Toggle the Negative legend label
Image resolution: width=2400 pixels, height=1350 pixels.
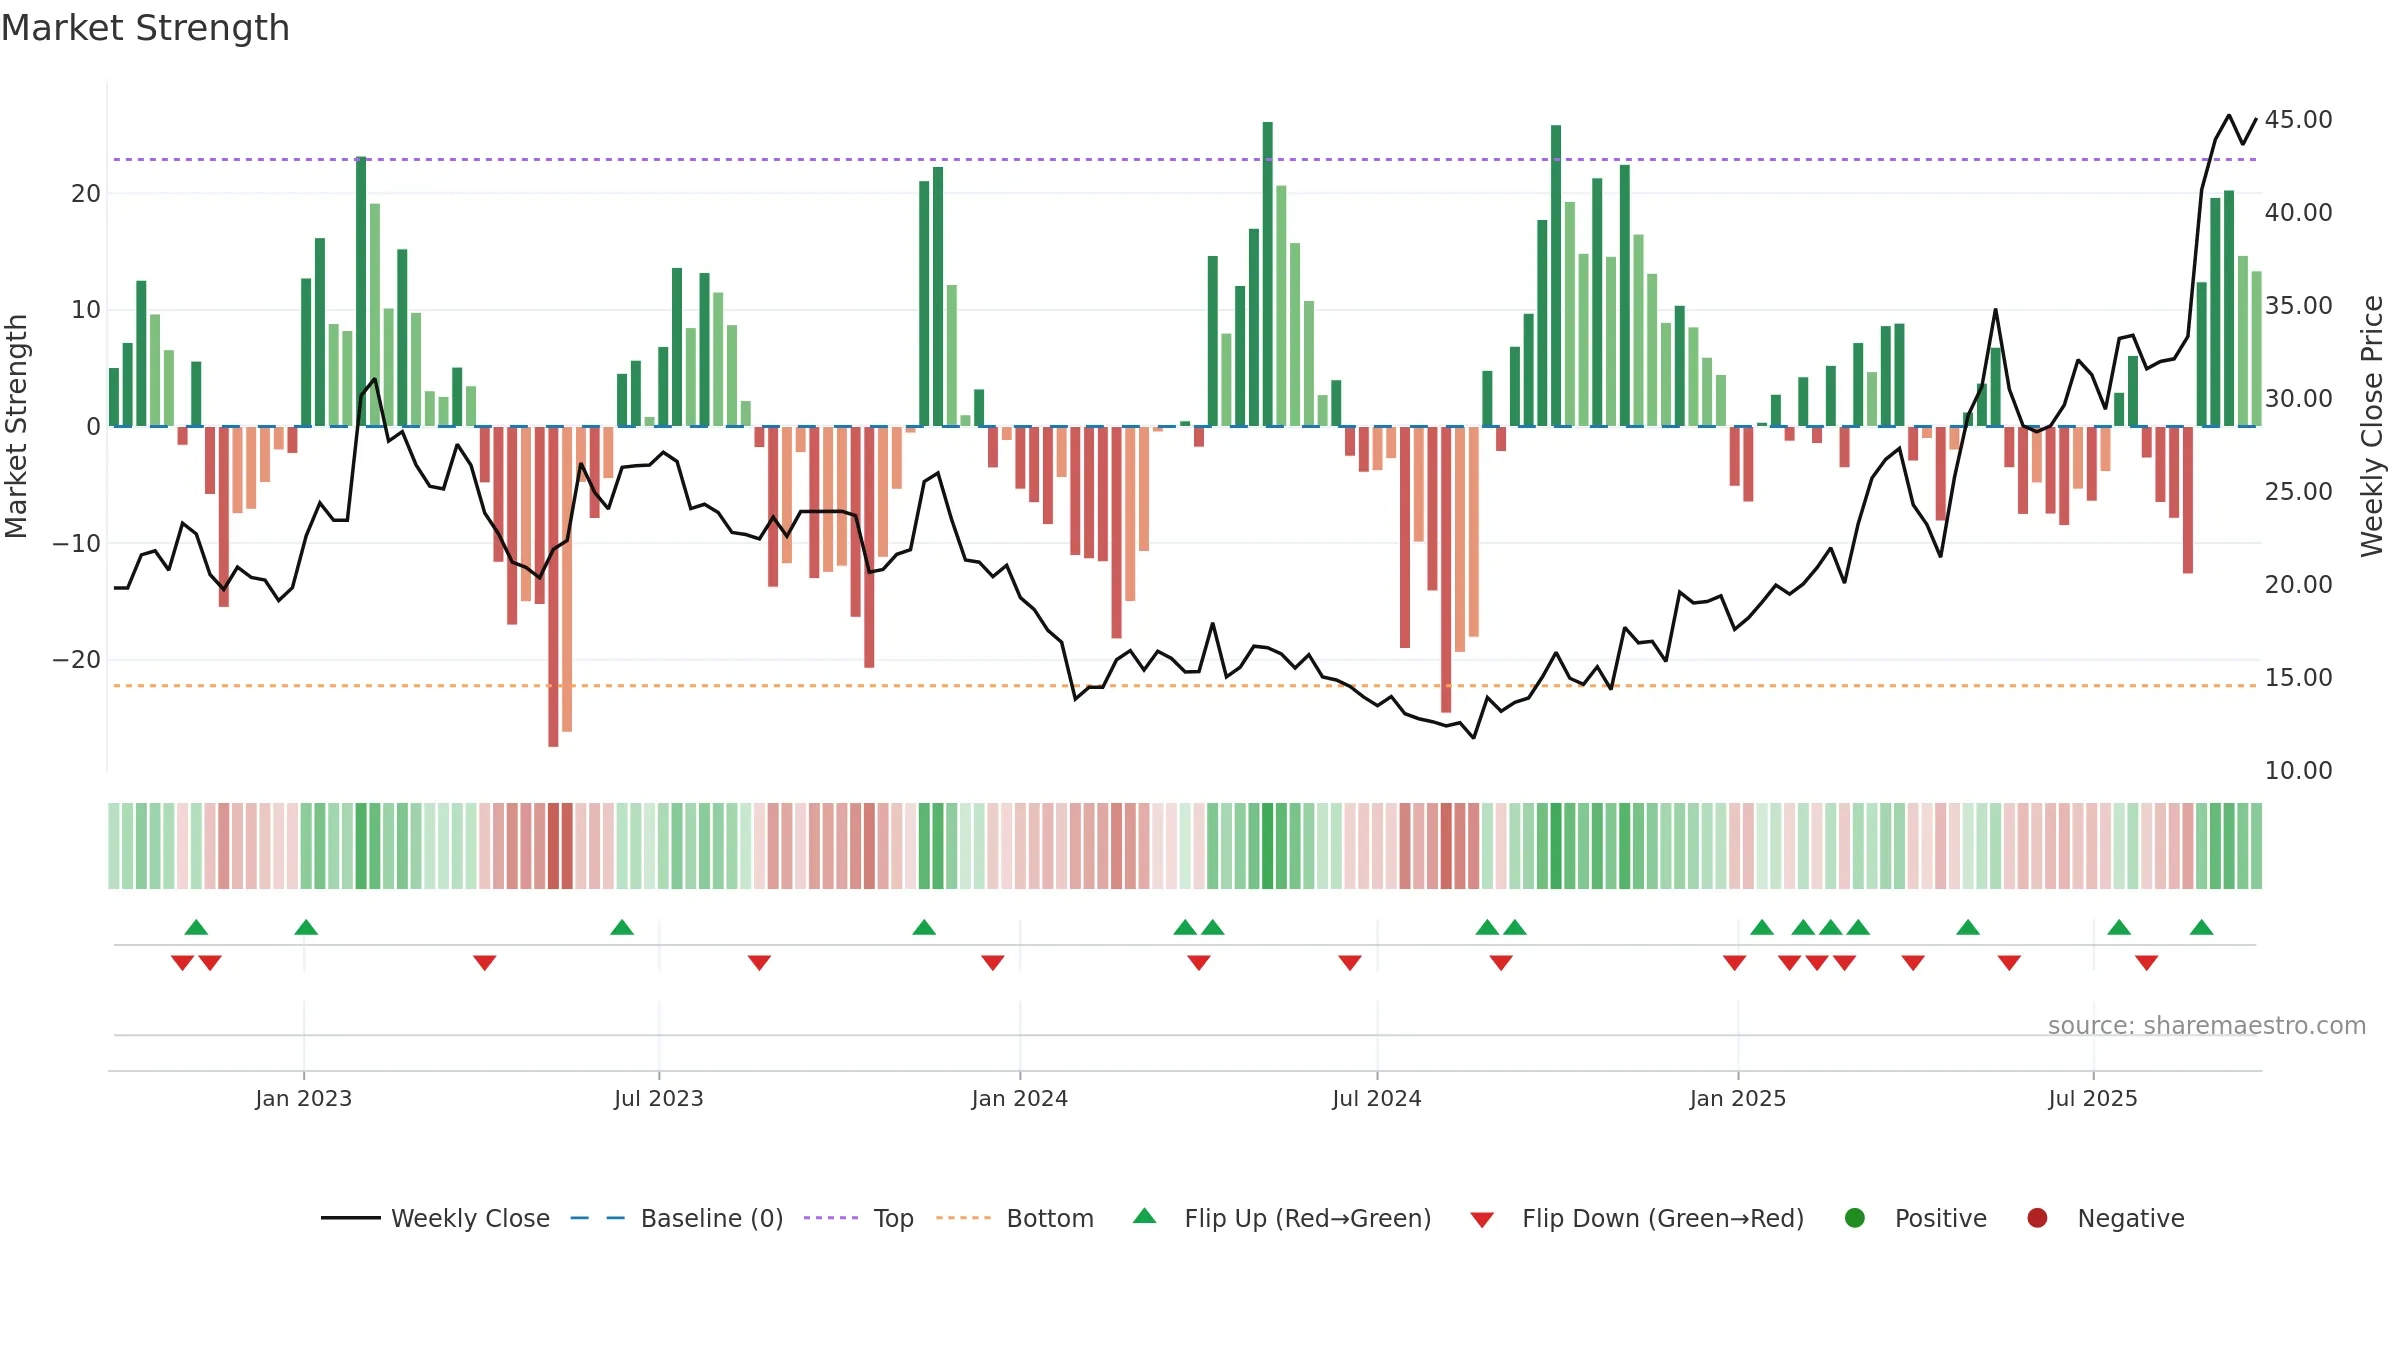pos(2130,1218)
